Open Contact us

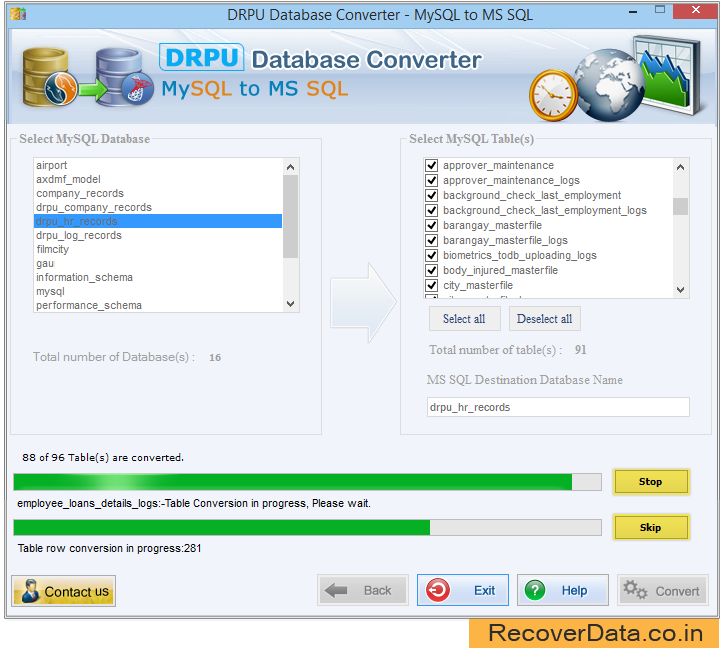click(63, 591)
